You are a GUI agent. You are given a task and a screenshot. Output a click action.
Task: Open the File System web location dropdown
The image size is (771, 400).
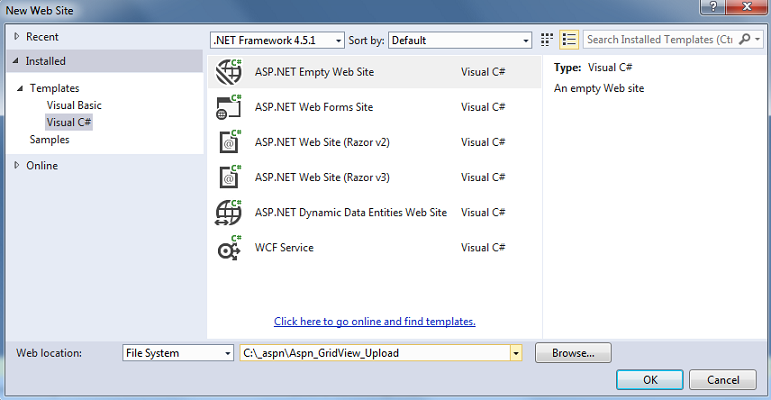point(178,353)
